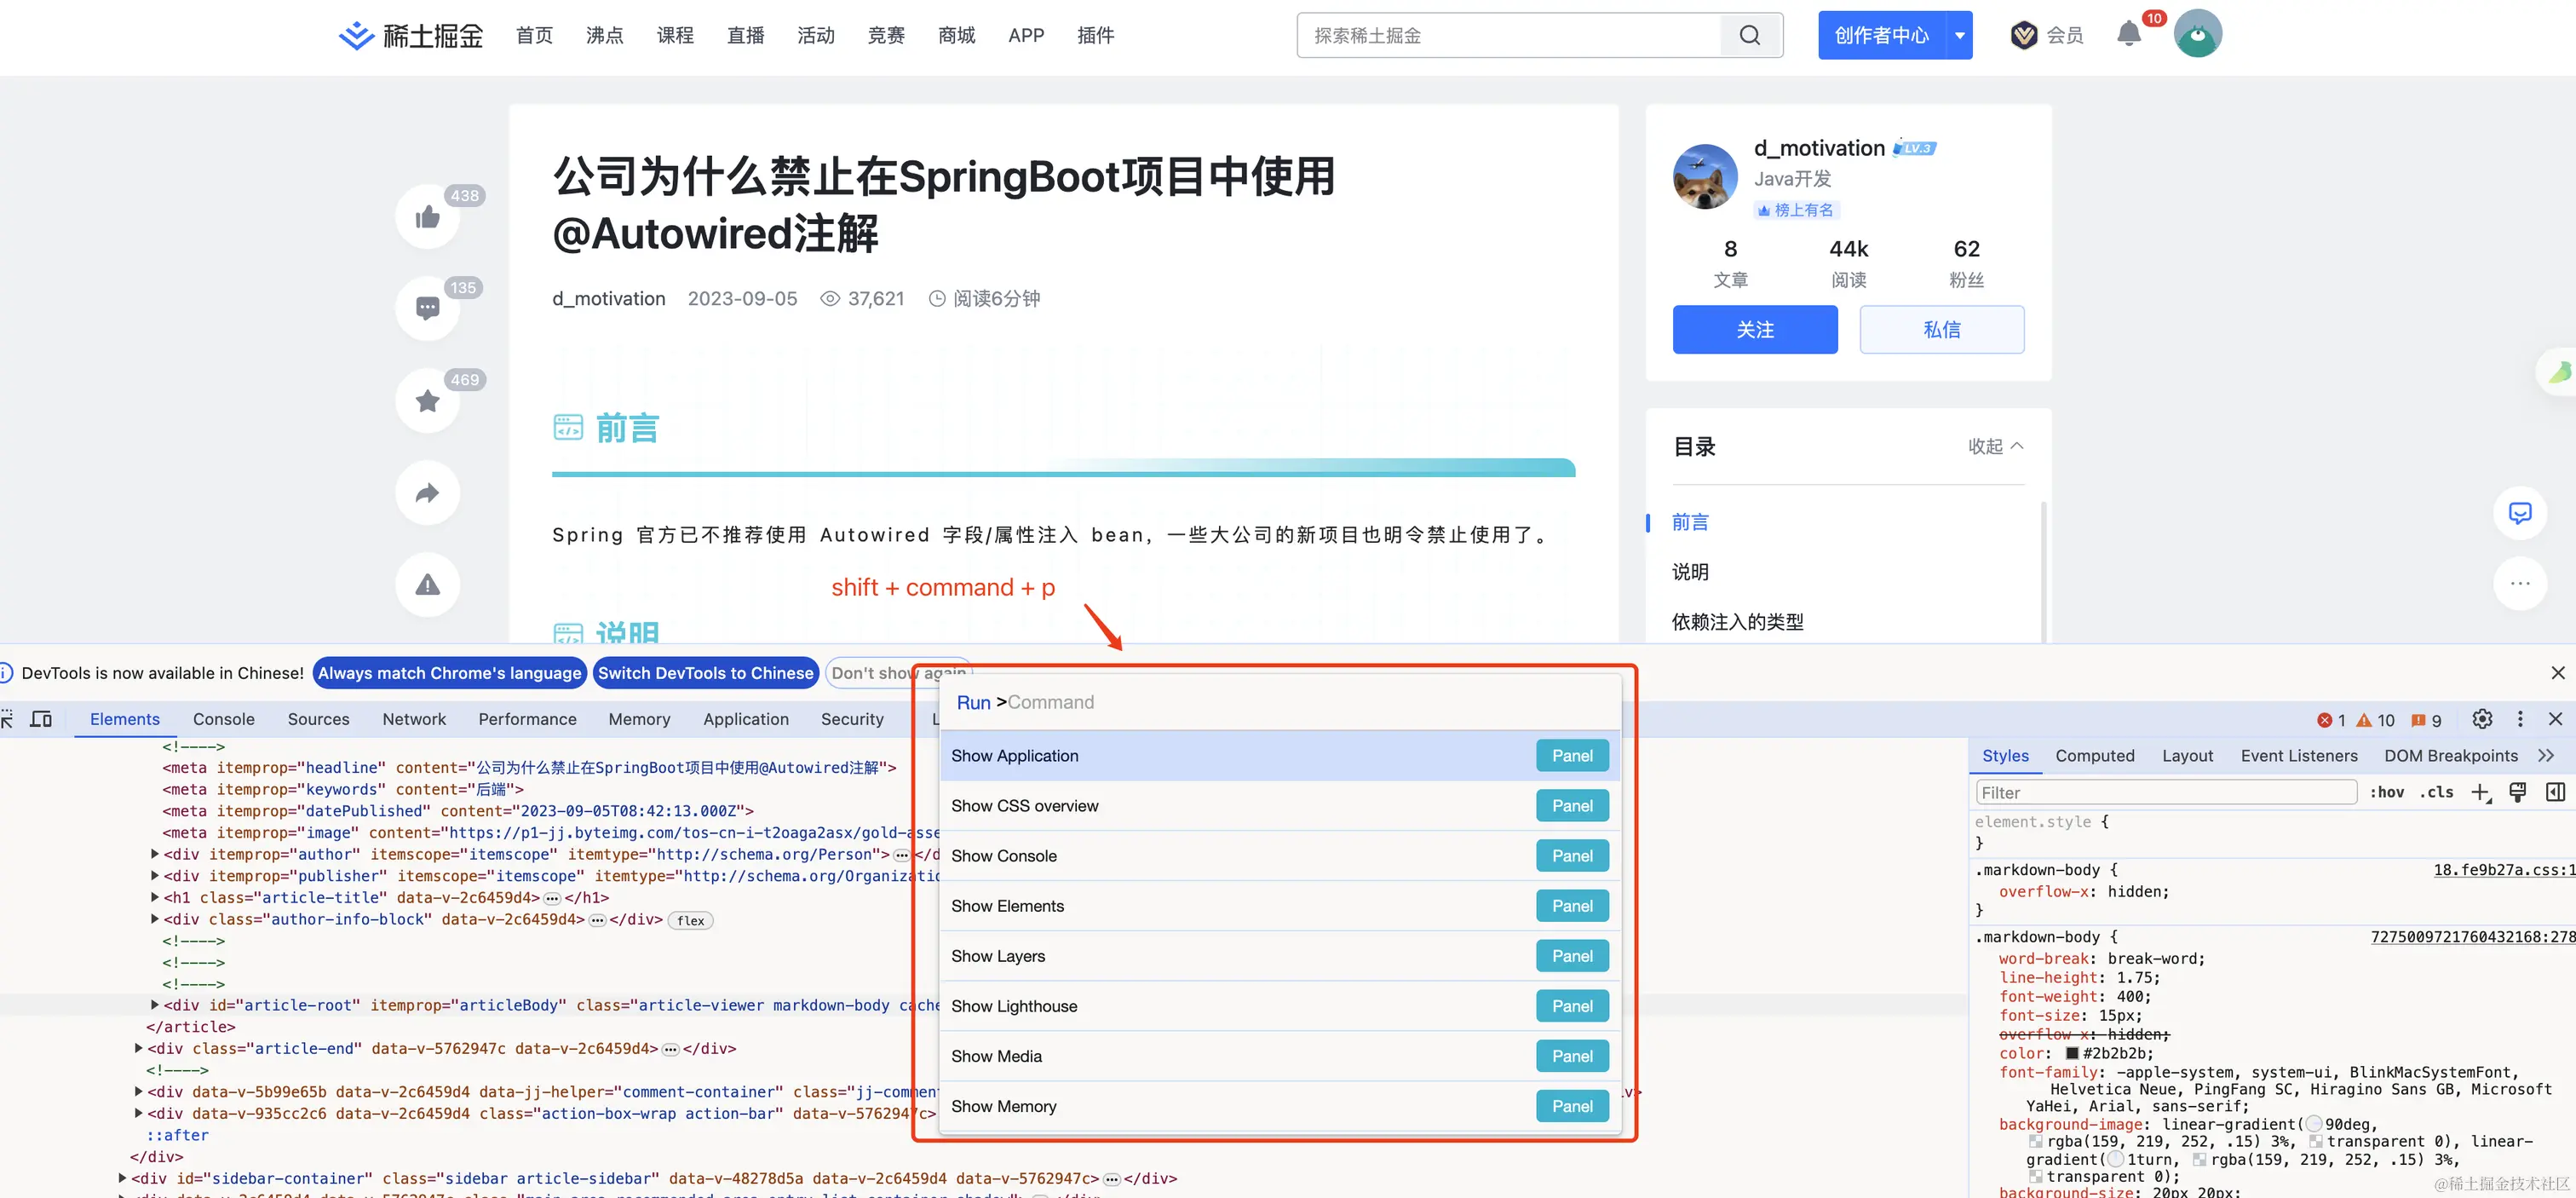Toggle the :hov element state panel
The height and width of the screenshot is (1198, 2576).
pyautogui.click(x=2387, y=792)
